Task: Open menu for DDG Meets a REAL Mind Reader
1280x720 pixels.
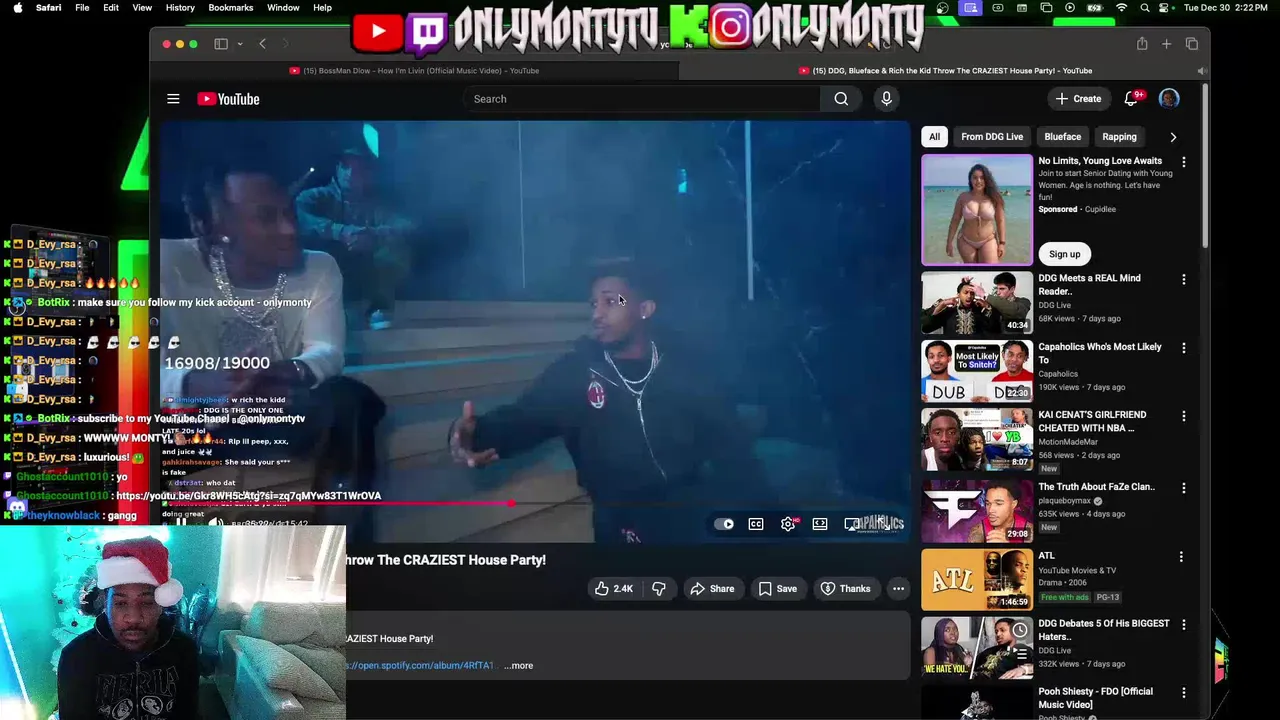Action: 1184,280
